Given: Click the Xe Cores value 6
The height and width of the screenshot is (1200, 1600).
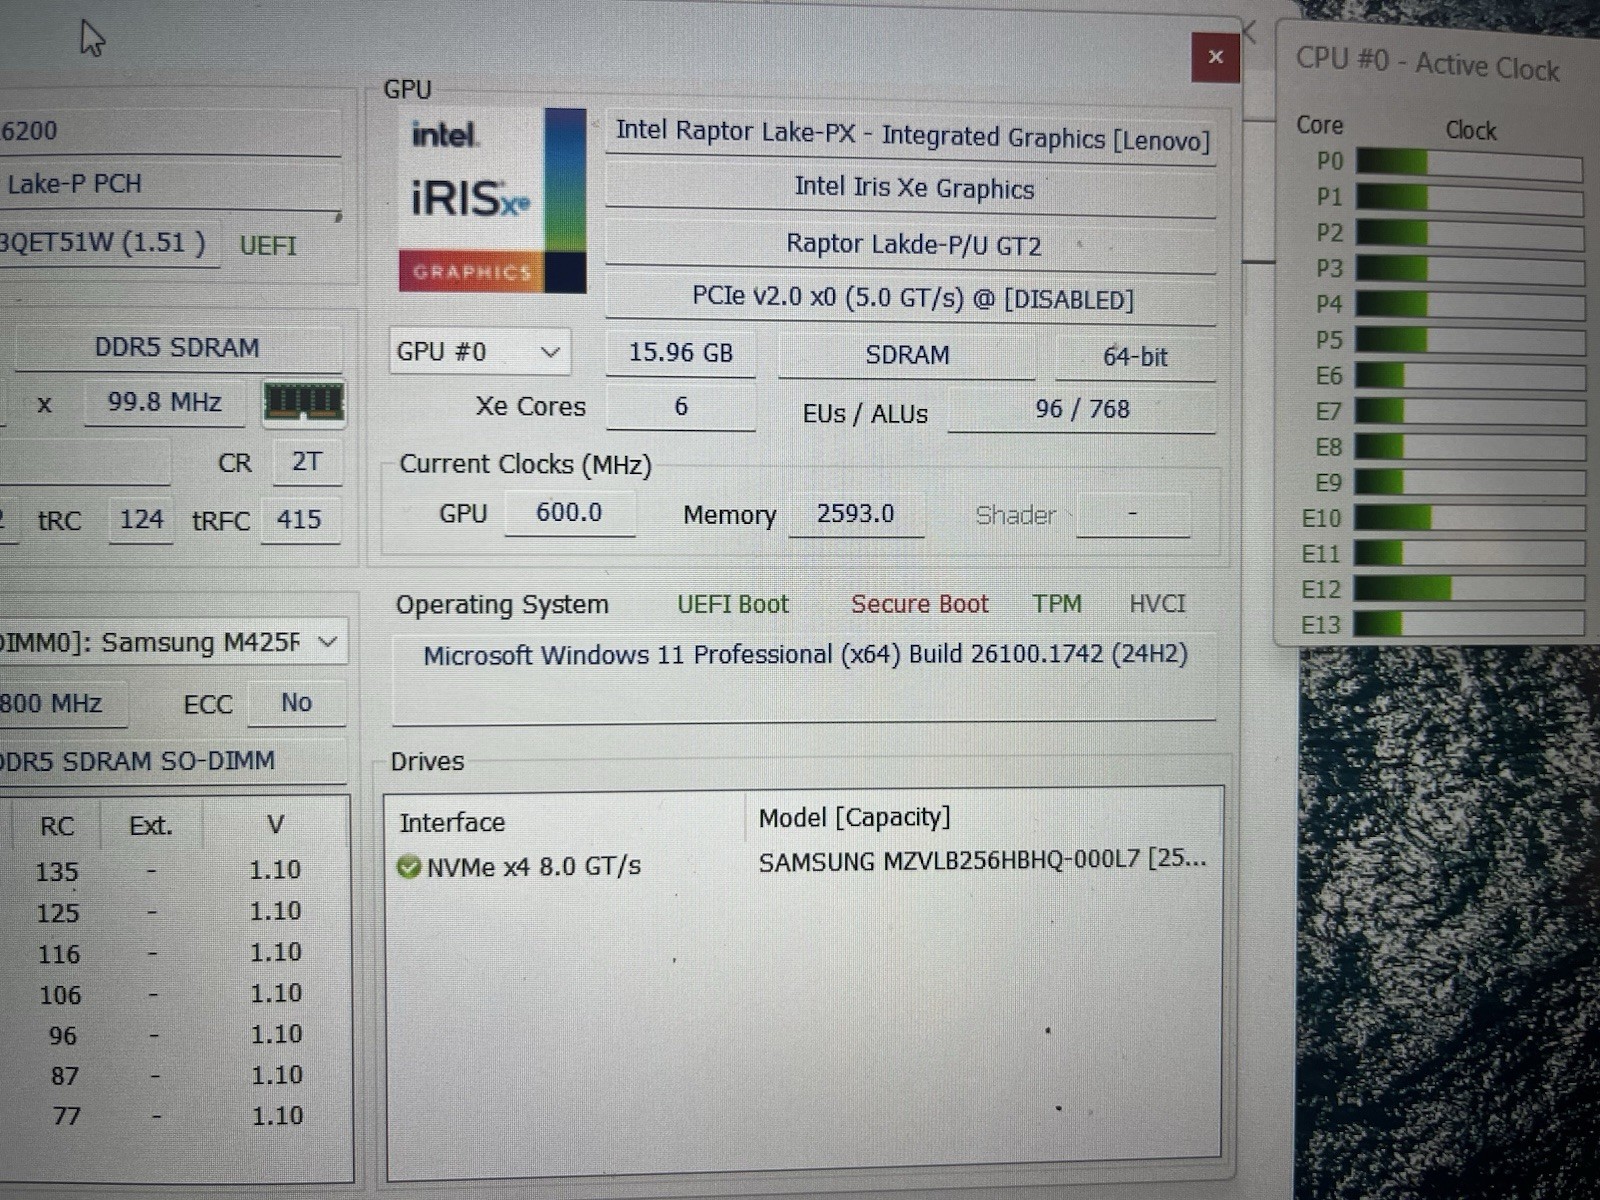Looking at the screenshot, I should coord(681,407).
